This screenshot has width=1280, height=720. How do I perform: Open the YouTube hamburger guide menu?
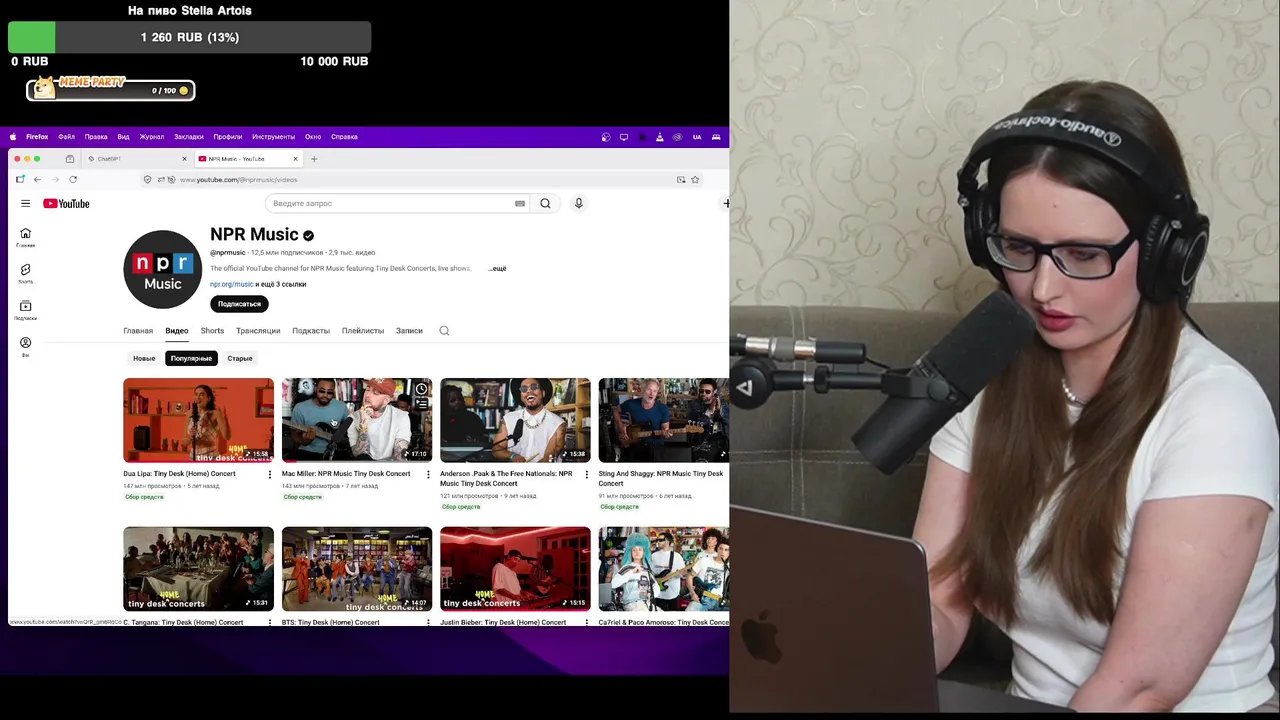(25, 203)
